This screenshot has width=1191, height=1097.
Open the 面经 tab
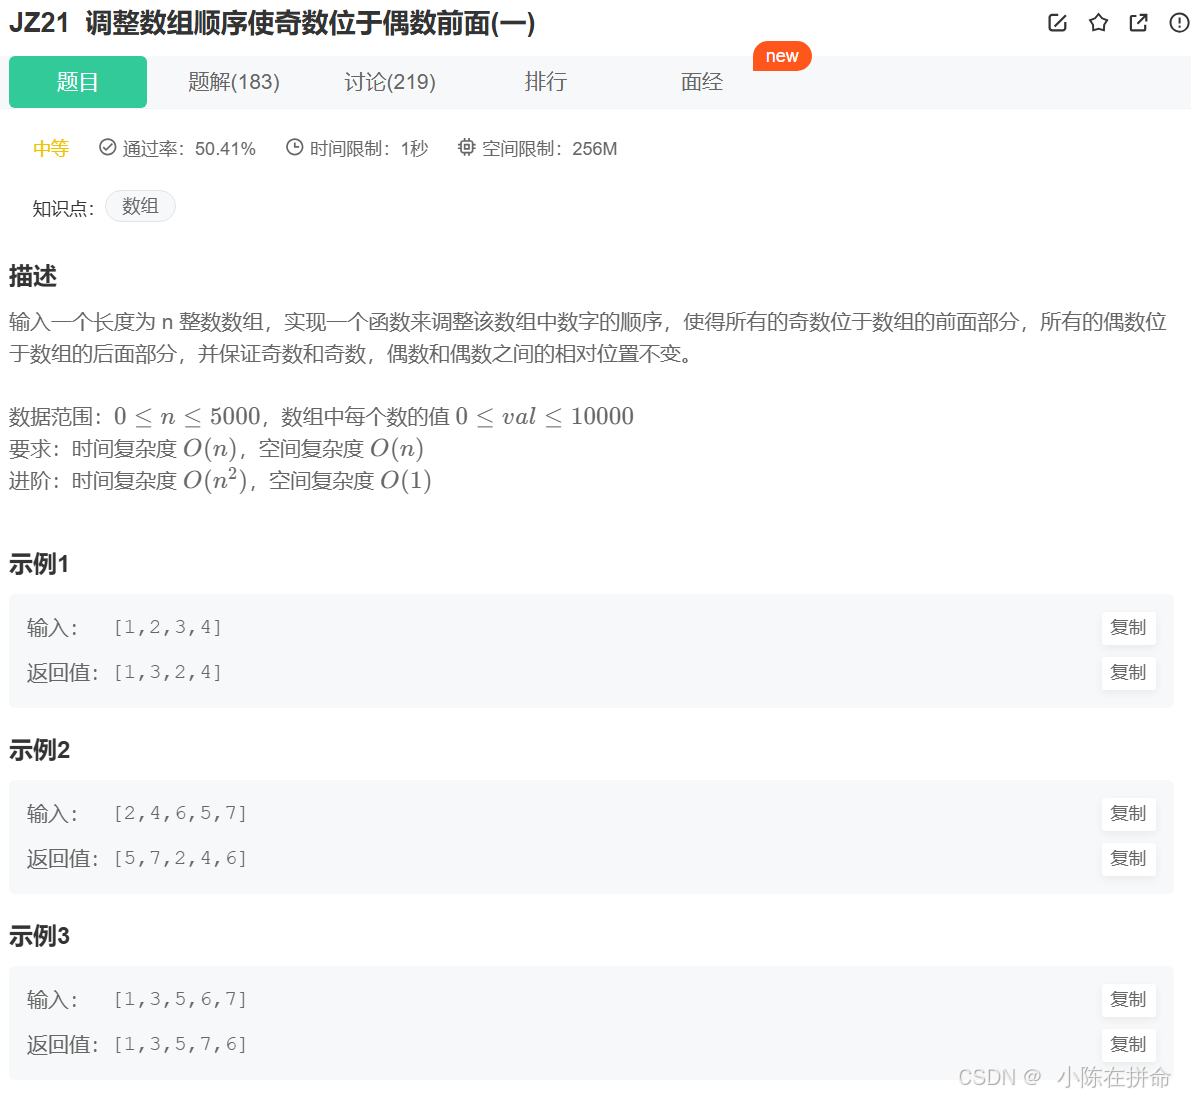(702, 82)
